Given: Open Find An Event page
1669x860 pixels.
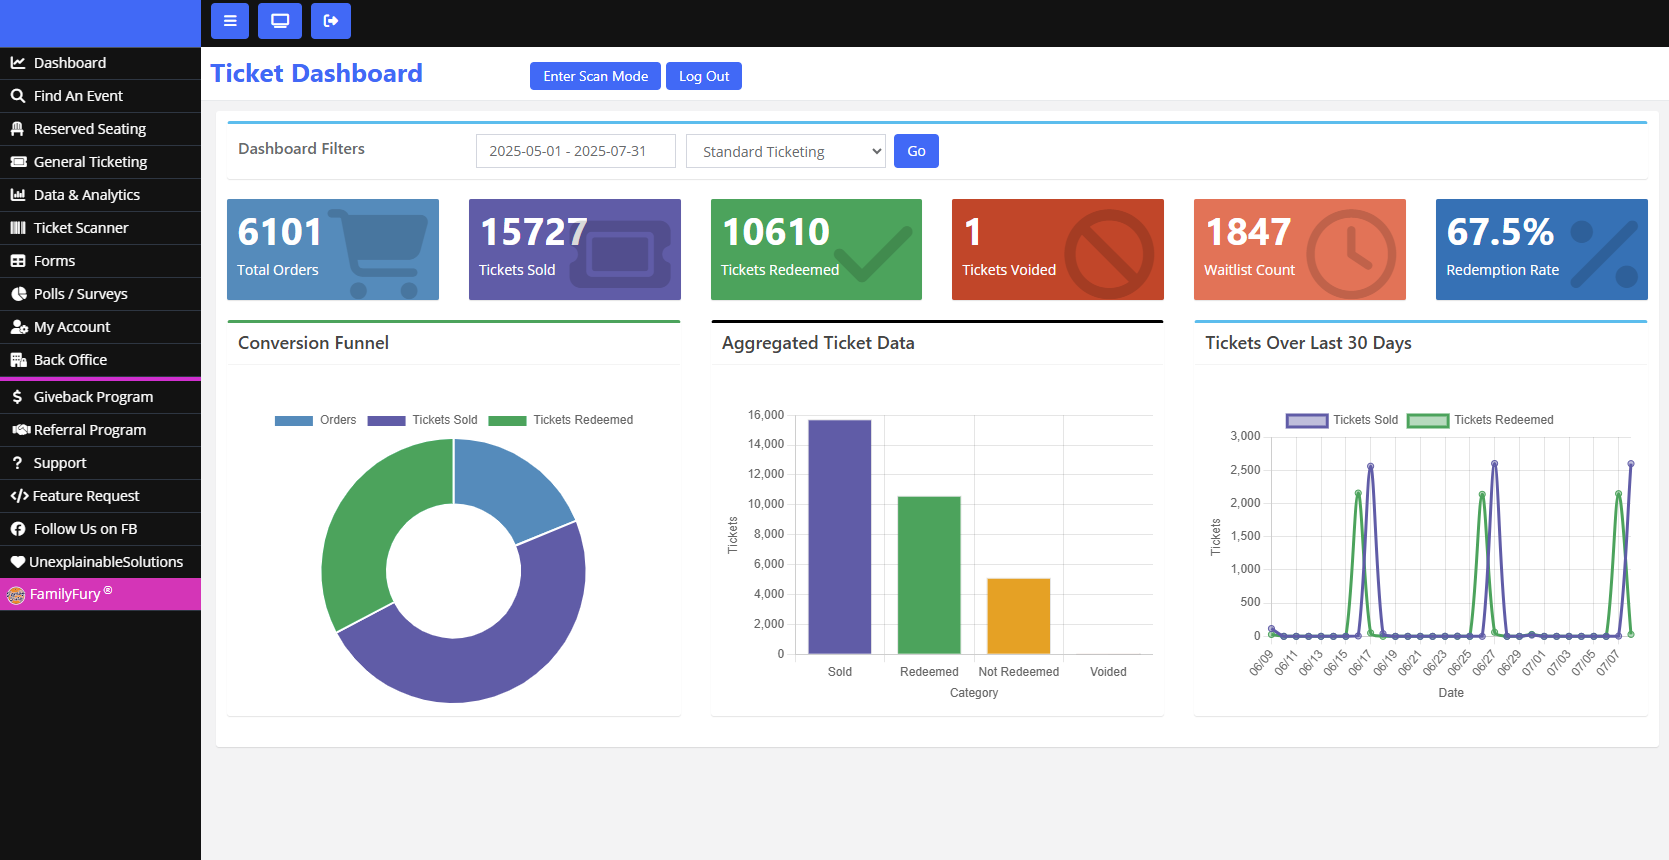Looking at the screenshot, I should [100, 96].
